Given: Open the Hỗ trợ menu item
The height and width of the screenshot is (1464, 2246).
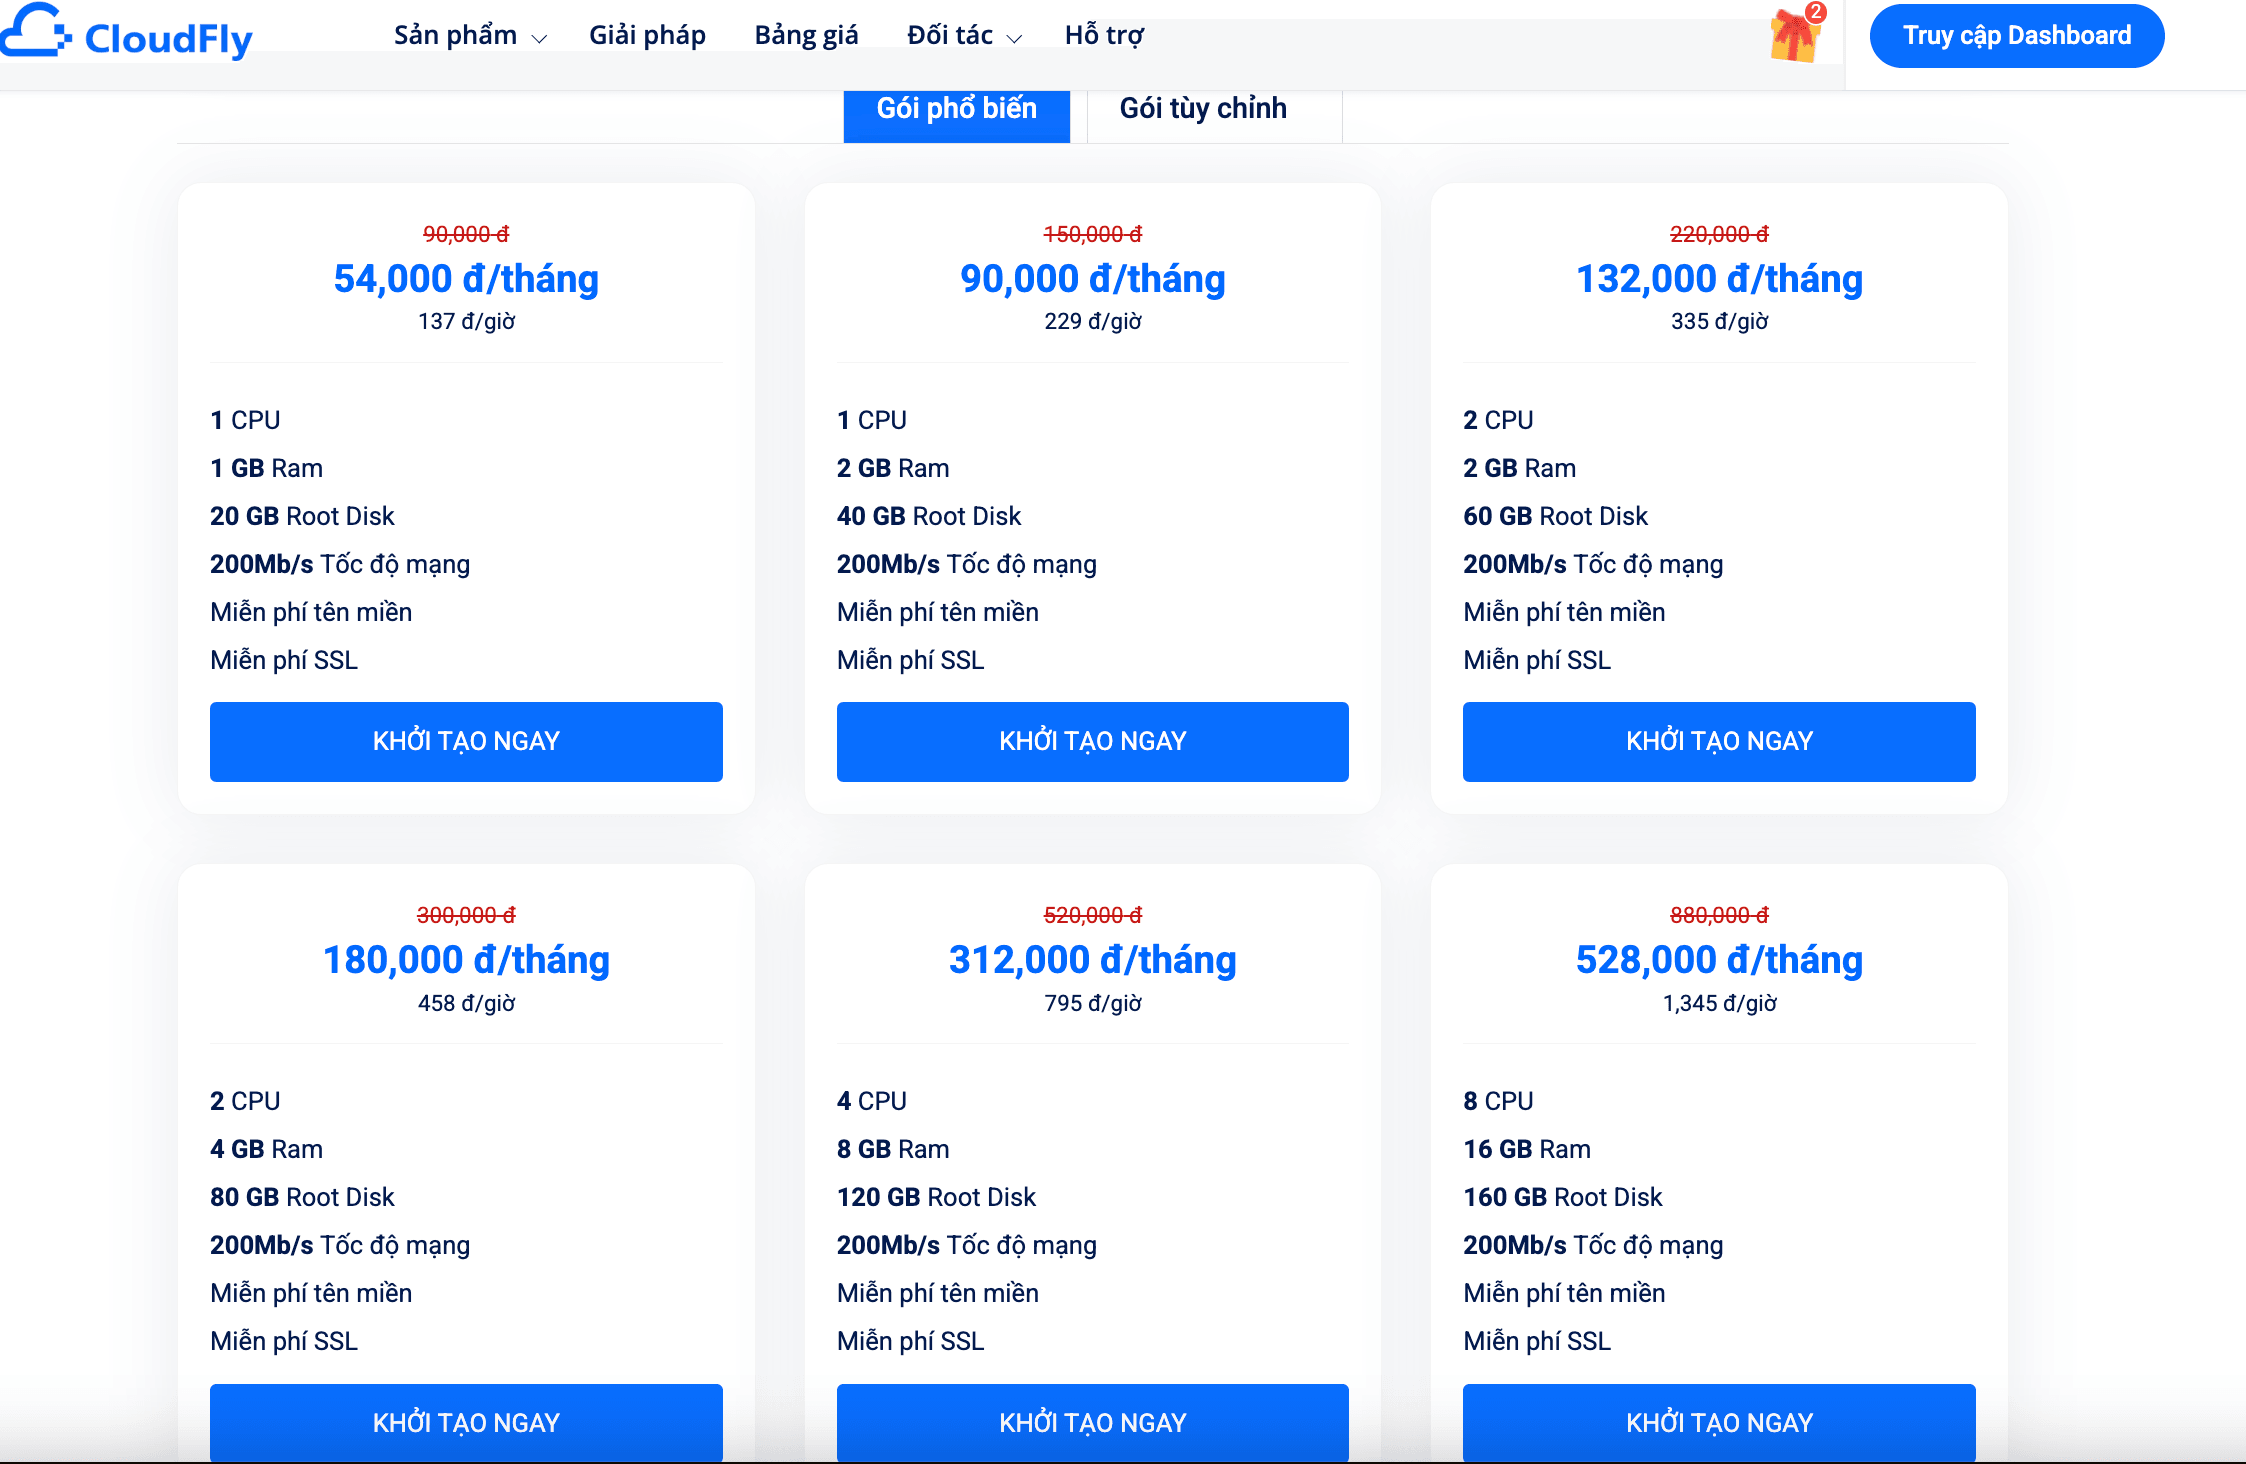Looking at the screenshot, I should pos(1104,36).
